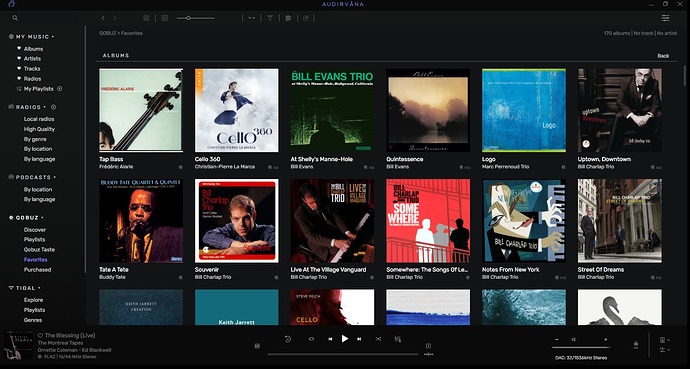
Task: Open settings panel icon at top right
Action: pos(665,18)
